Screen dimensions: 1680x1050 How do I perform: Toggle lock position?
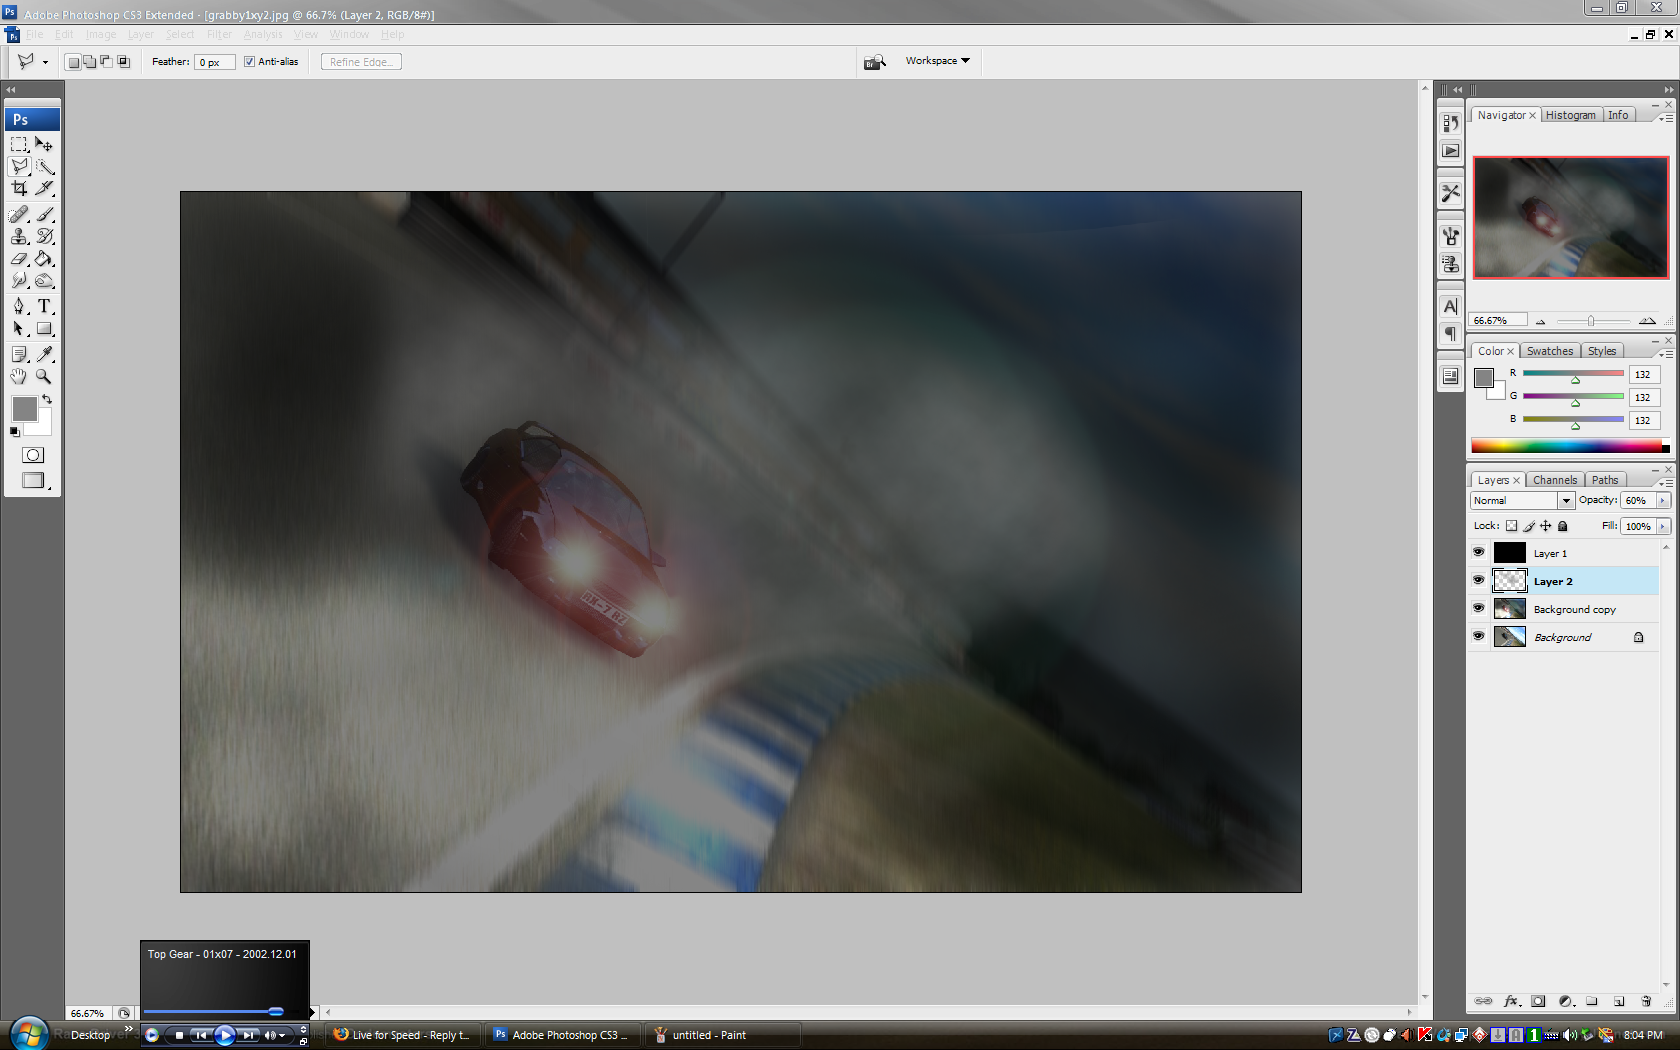point(1546,526)
